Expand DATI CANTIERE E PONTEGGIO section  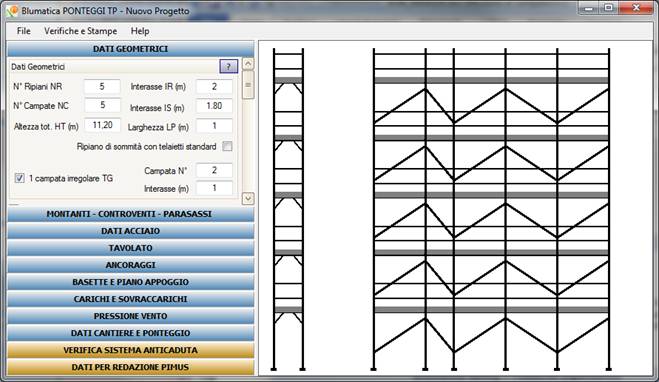[x=130, y=333]
